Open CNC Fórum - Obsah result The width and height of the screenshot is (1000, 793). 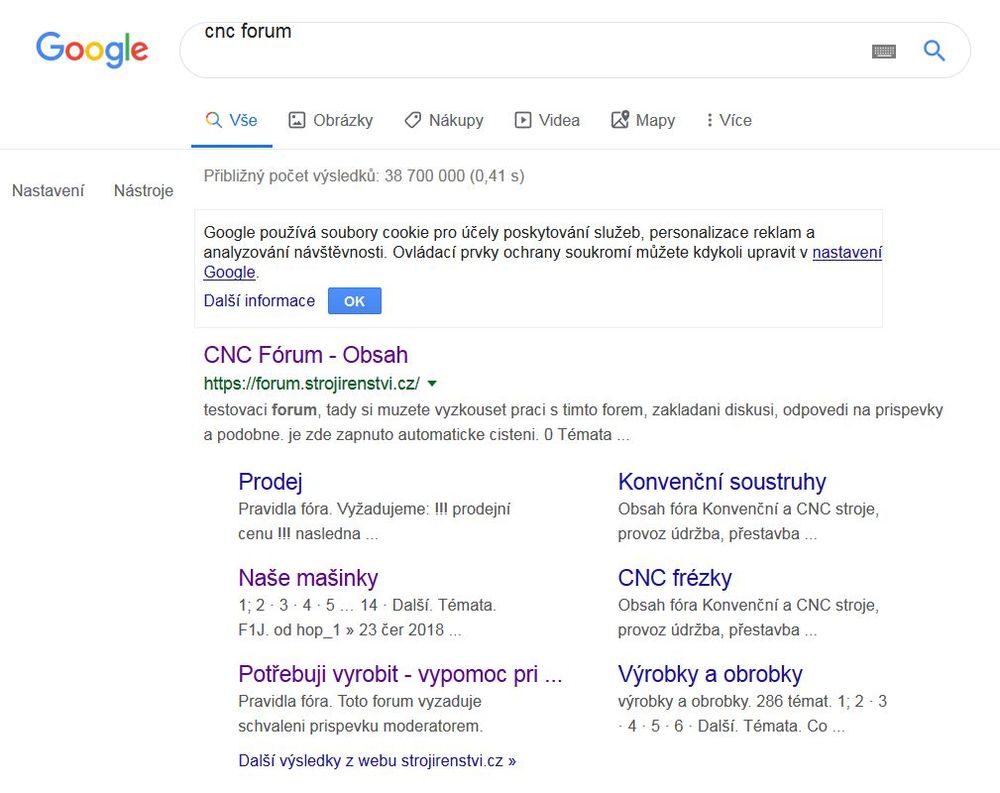(x=305, y=355)
